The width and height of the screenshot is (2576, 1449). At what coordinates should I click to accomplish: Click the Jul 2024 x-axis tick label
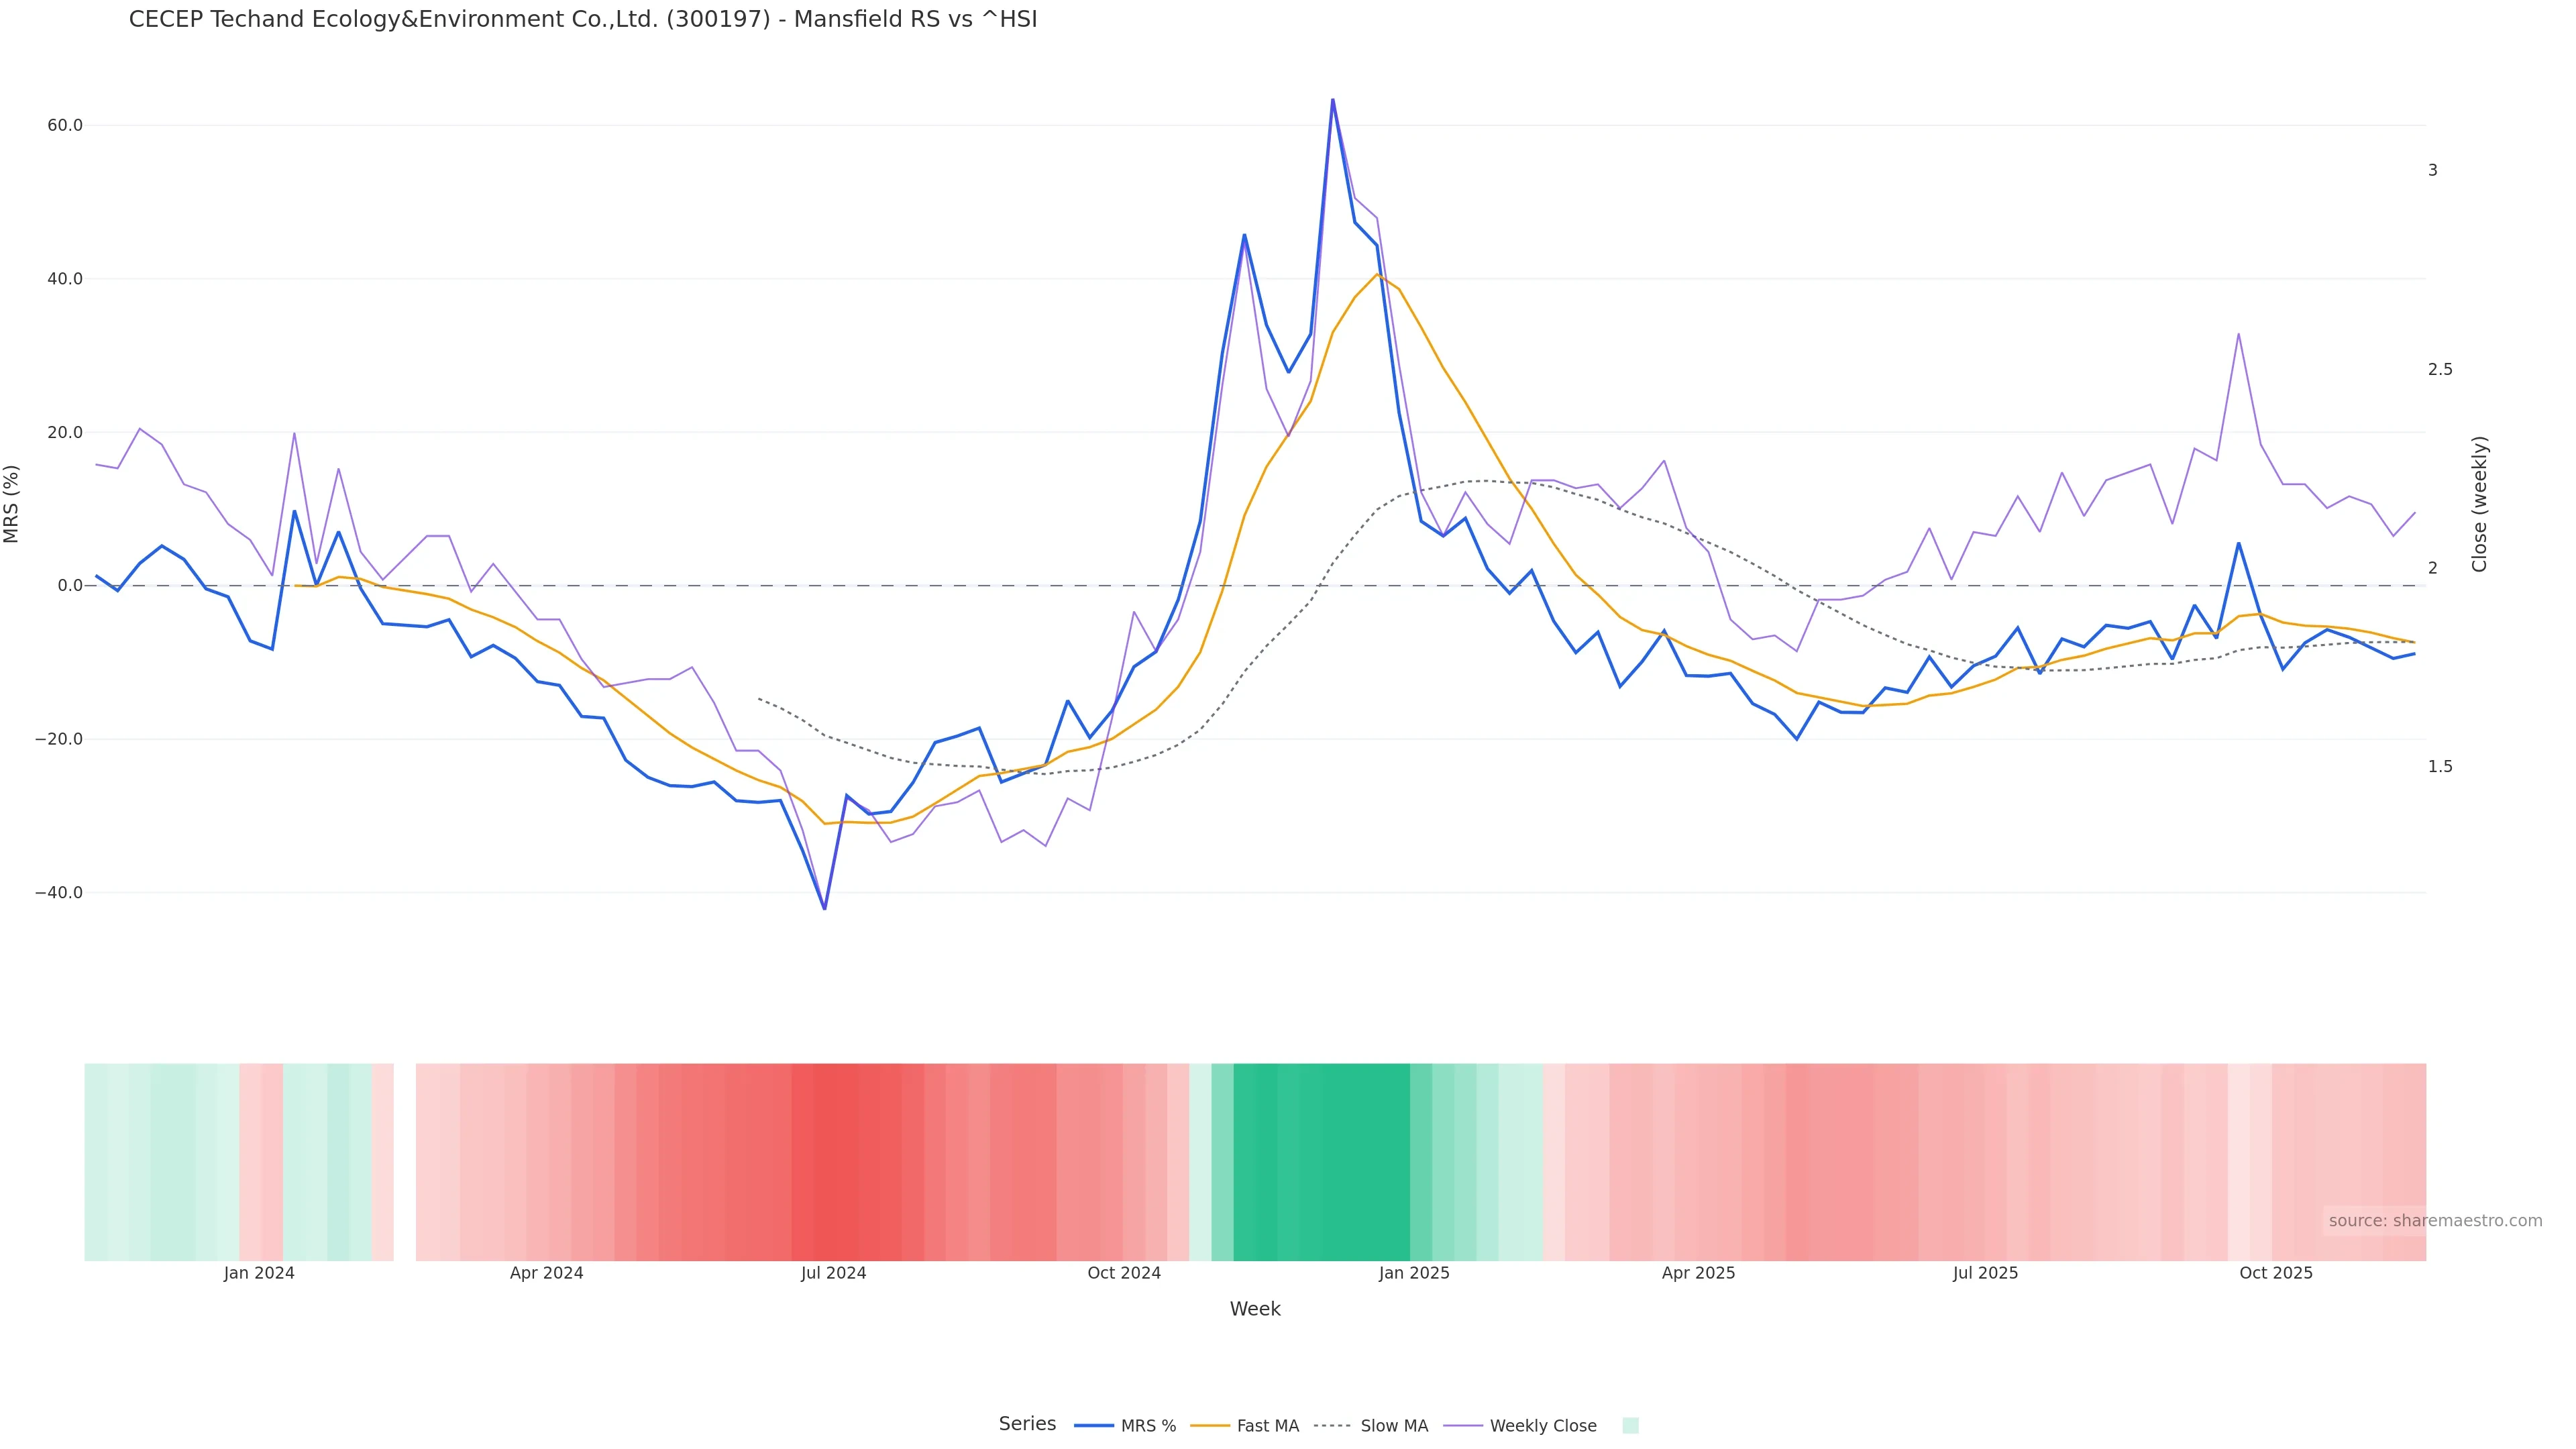833,1273
